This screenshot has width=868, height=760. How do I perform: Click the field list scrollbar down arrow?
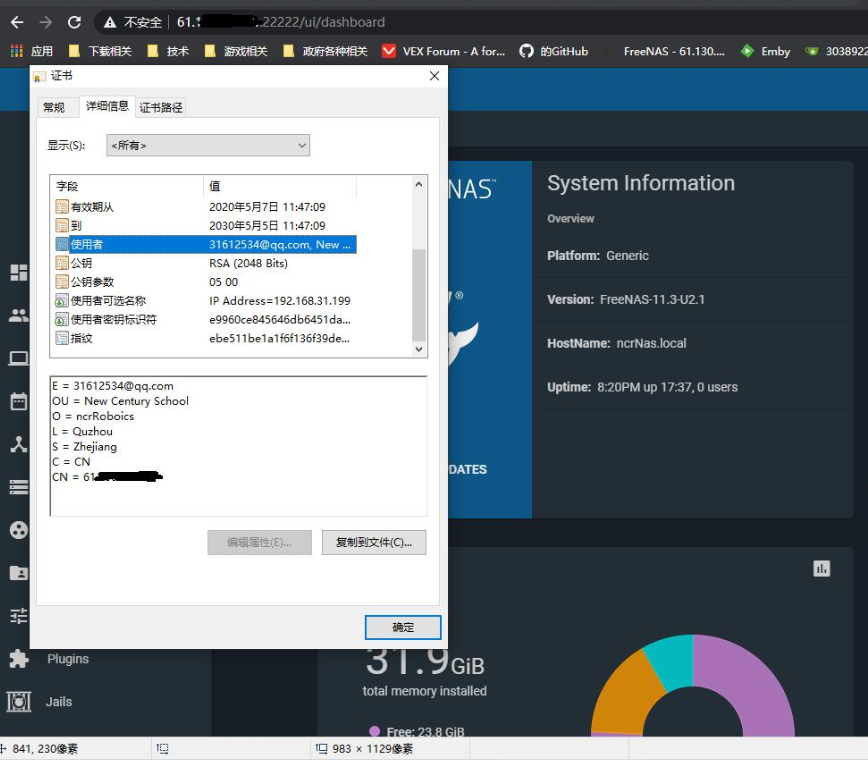(x=419, y=349)
